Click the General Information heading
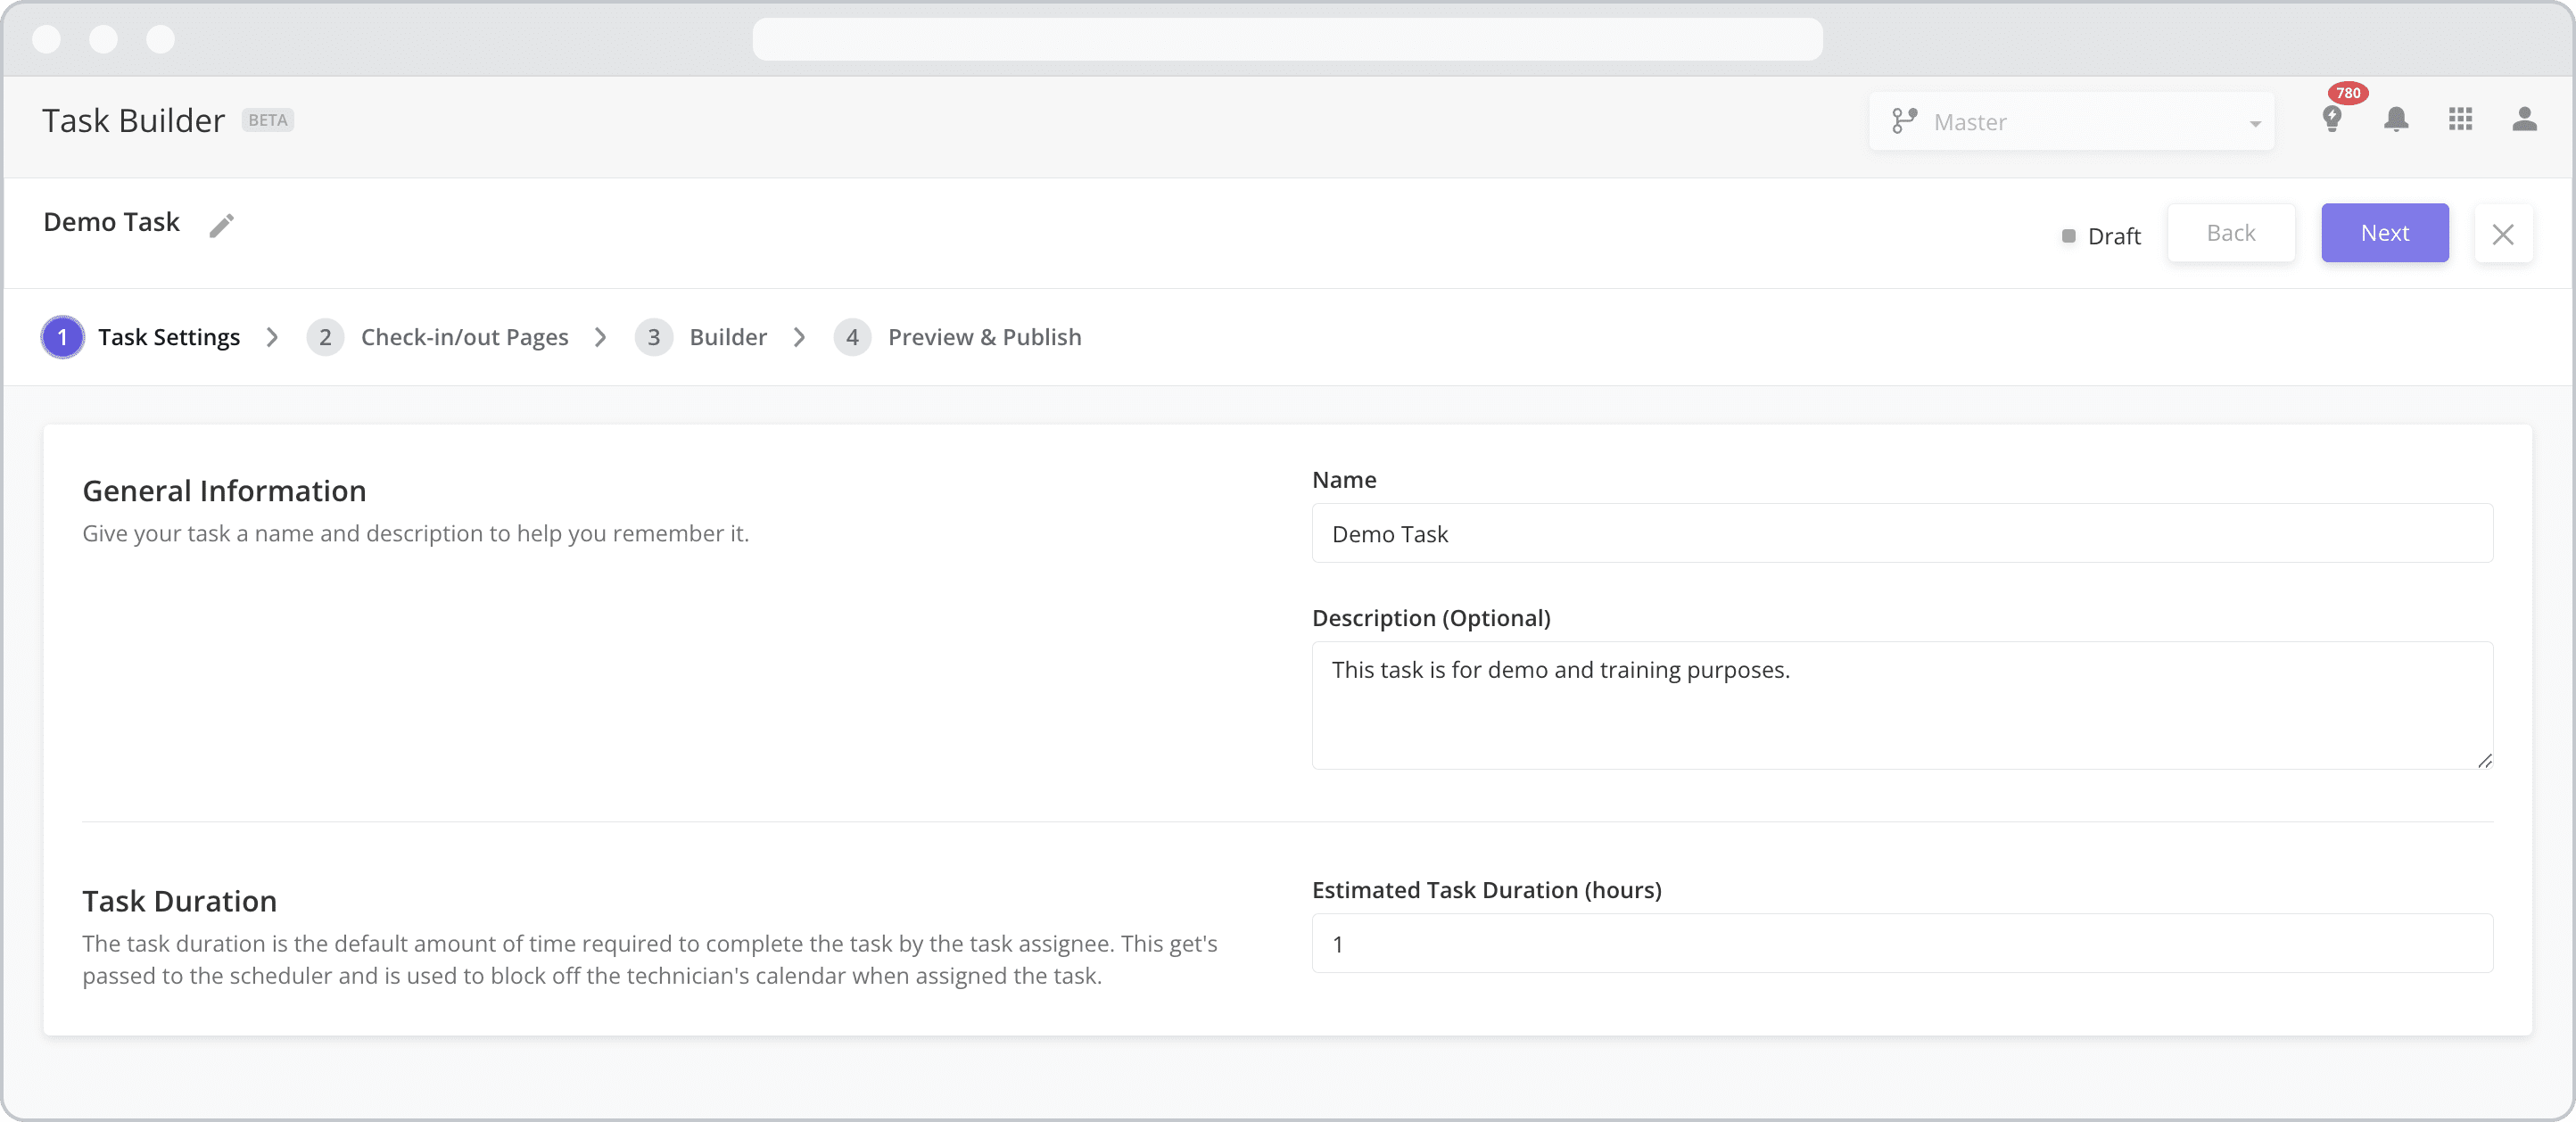The image size is (2576, 1122). 224,491
